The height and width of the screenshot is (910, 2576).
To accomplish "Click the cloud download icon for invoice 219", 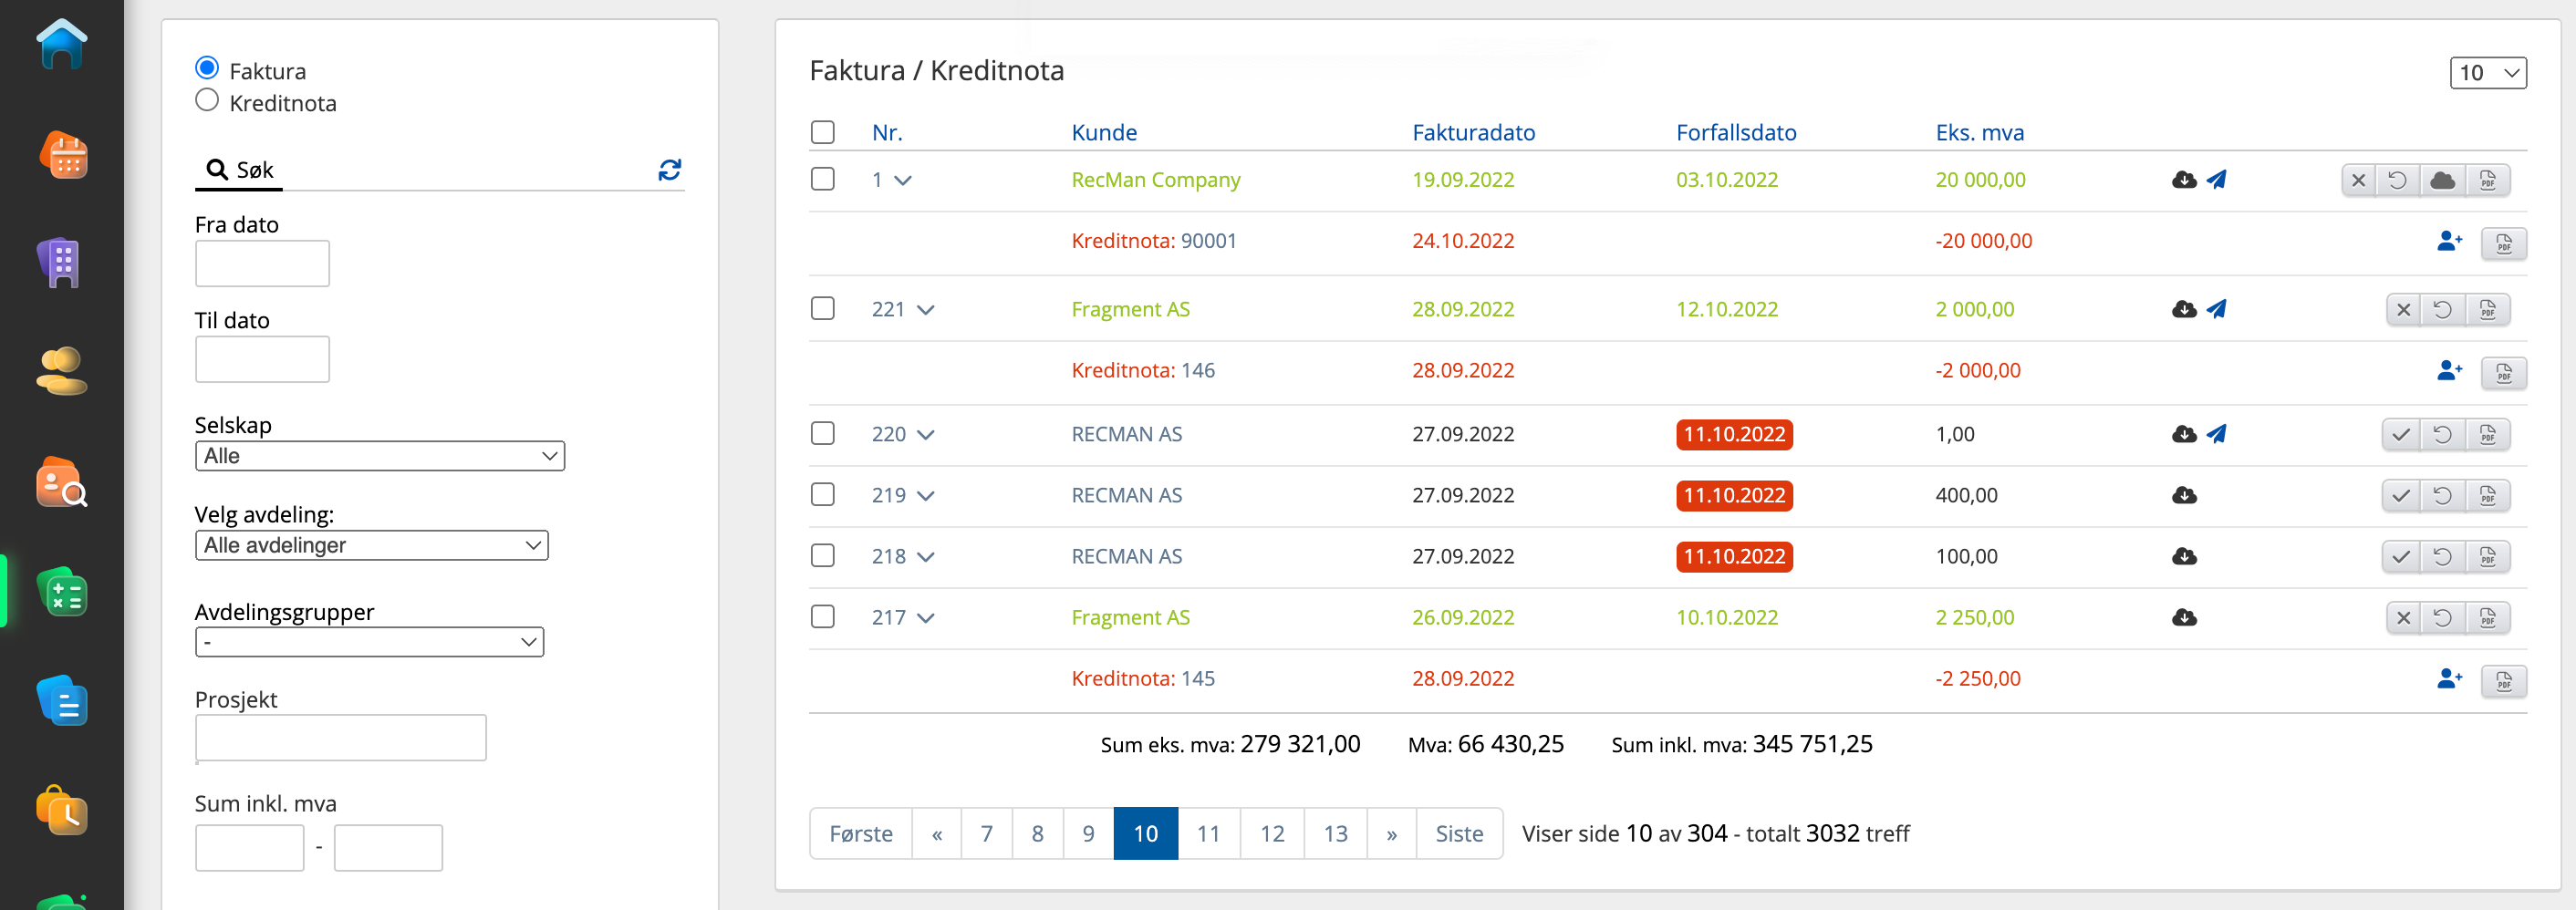I will pyautogui.click(x=2184, y=495).
